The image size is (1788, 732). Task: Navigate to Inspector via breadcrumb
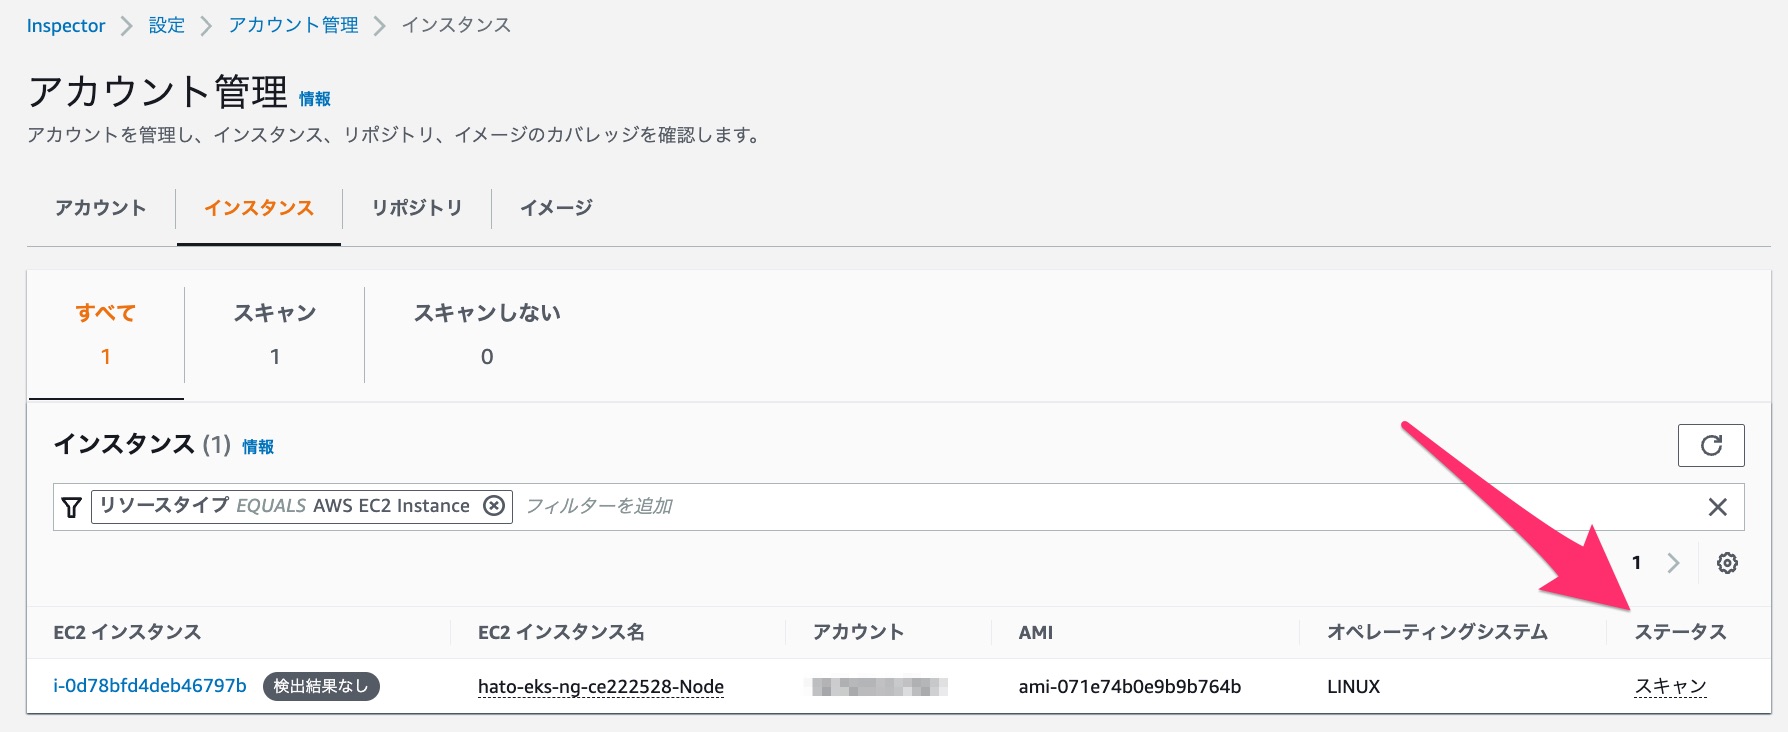[66, 25]
